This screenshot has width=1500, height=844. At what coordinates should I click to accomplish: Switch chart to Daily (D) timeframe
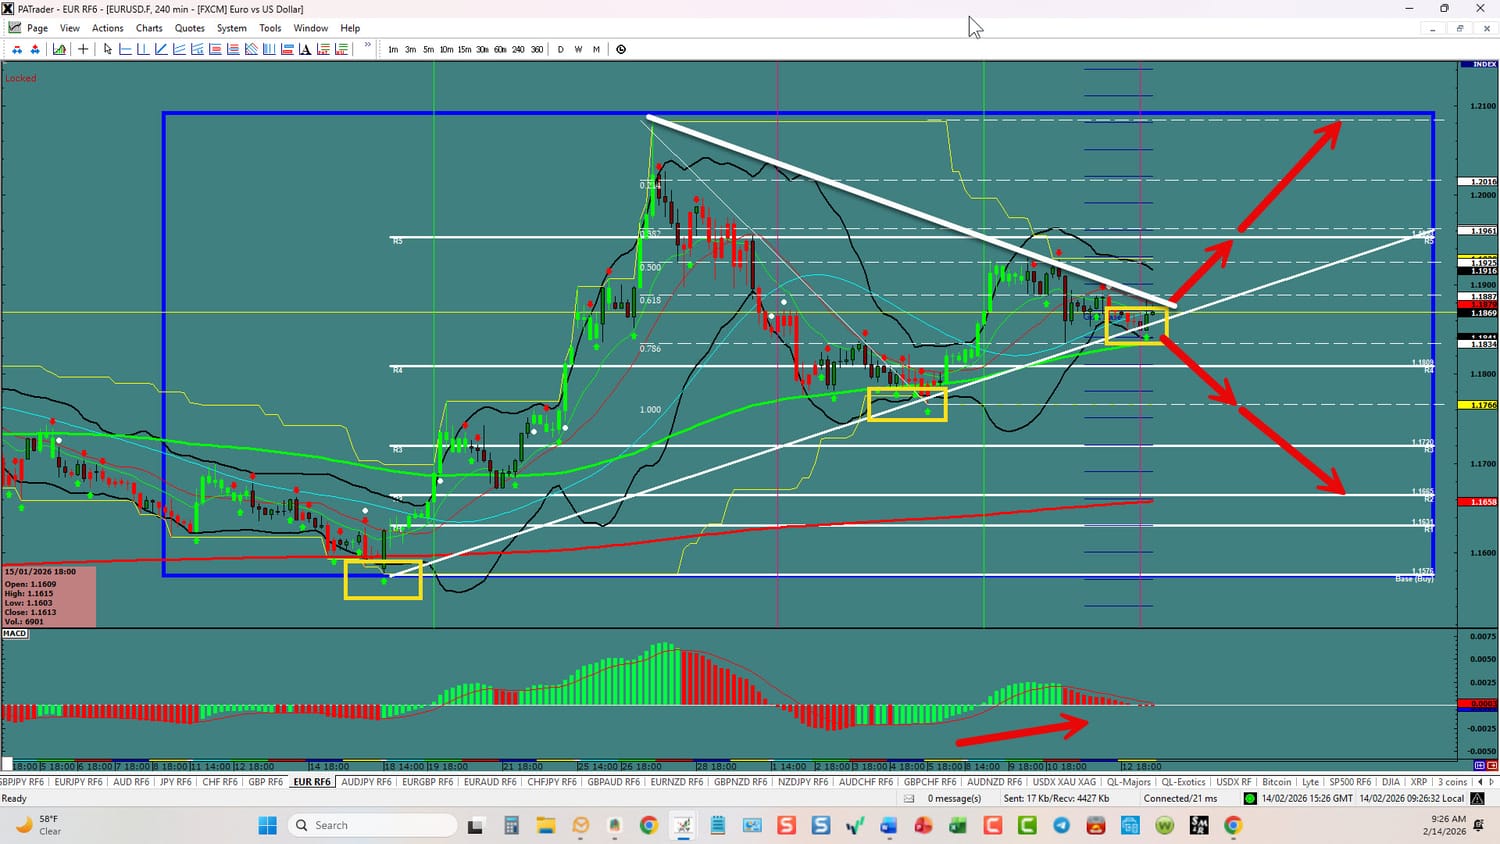point(560,49)
